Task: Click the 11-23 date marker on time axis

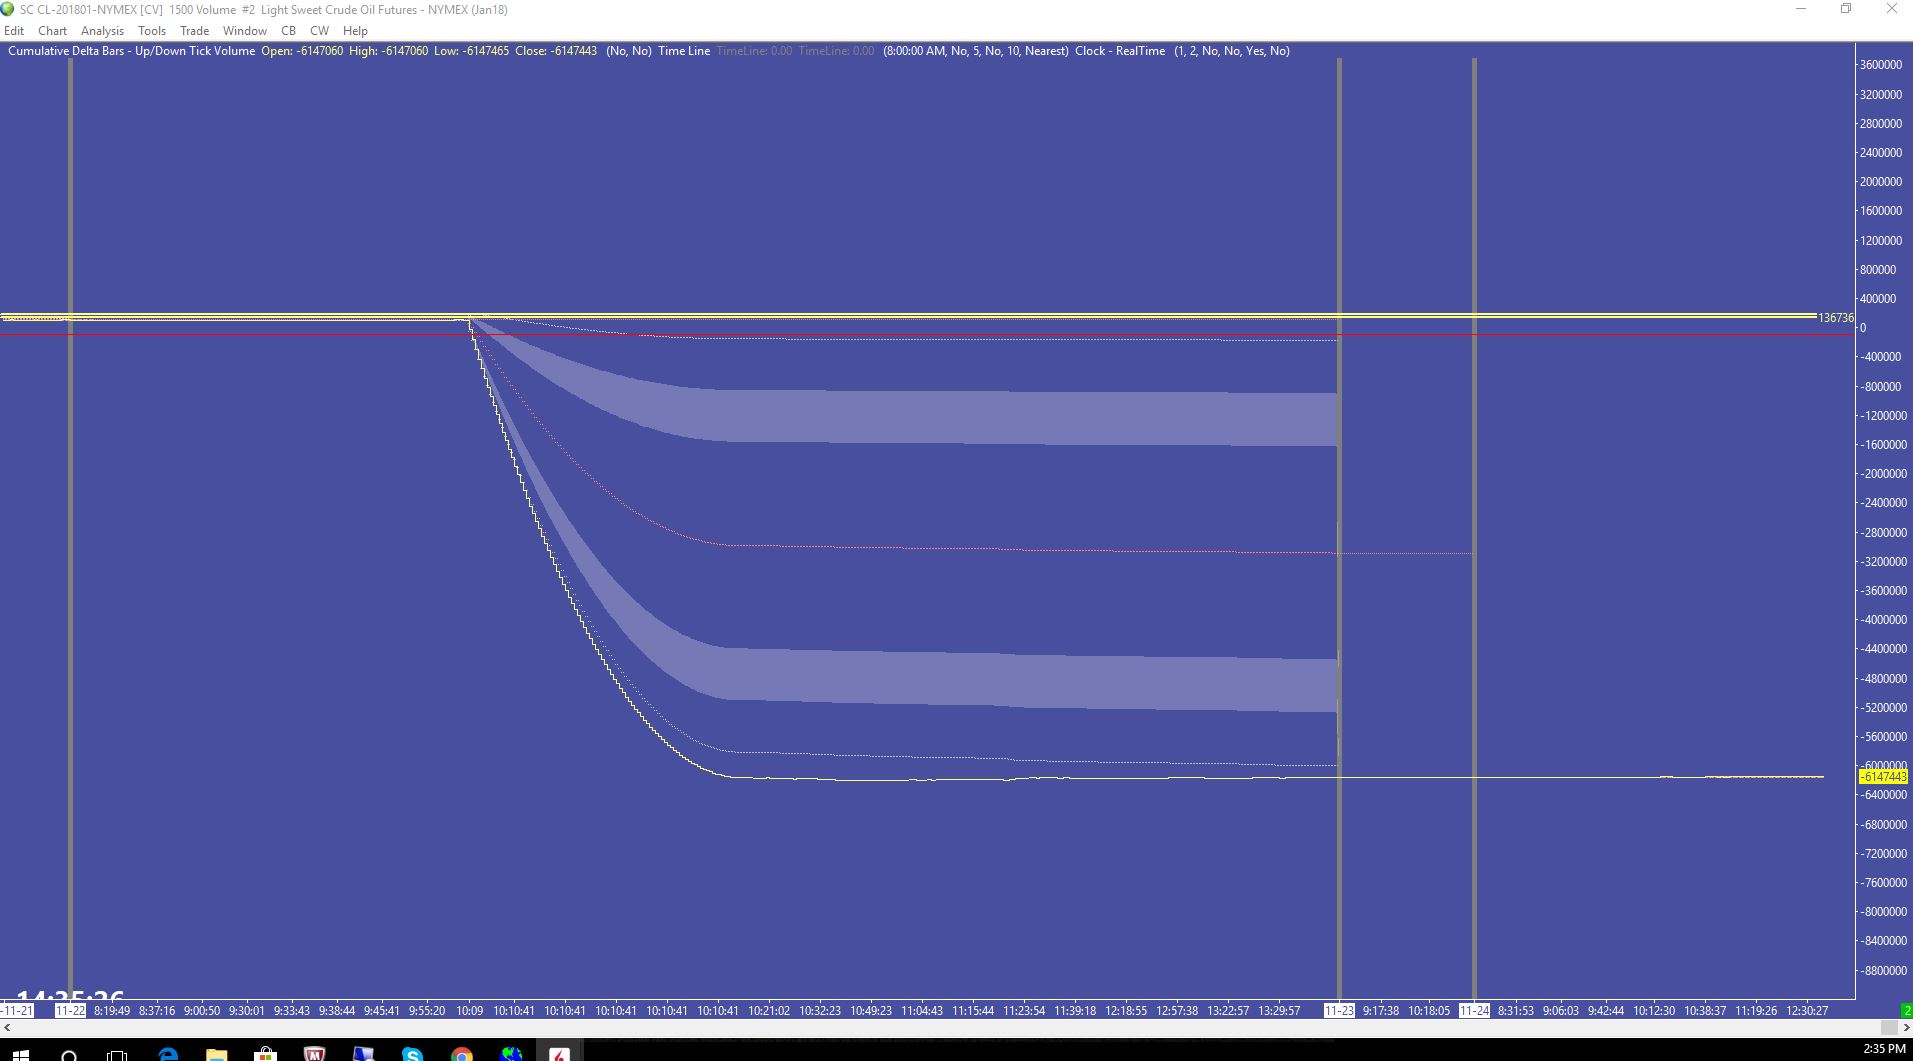Action: coord(1339,1010)
